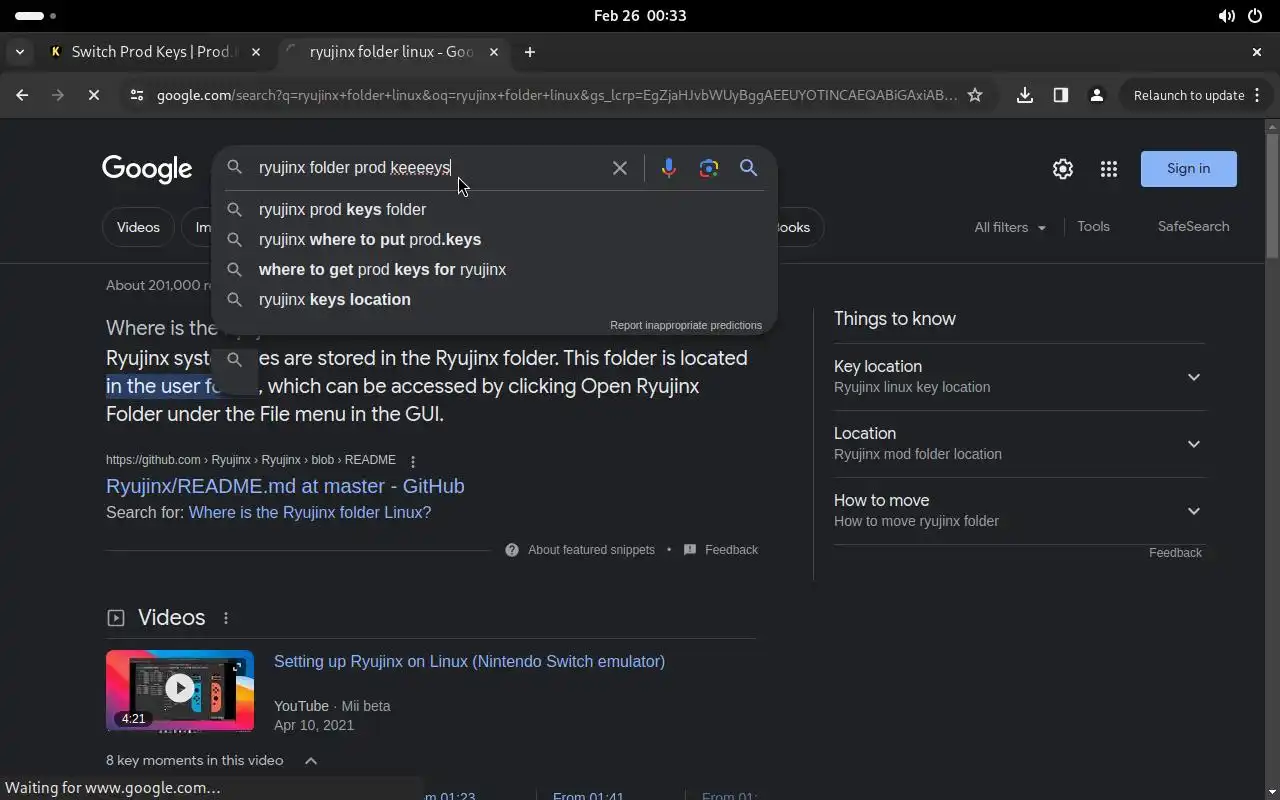
Task: Open Chrome profile icon
Action: pyautogui.click(x=1097, y=95)
